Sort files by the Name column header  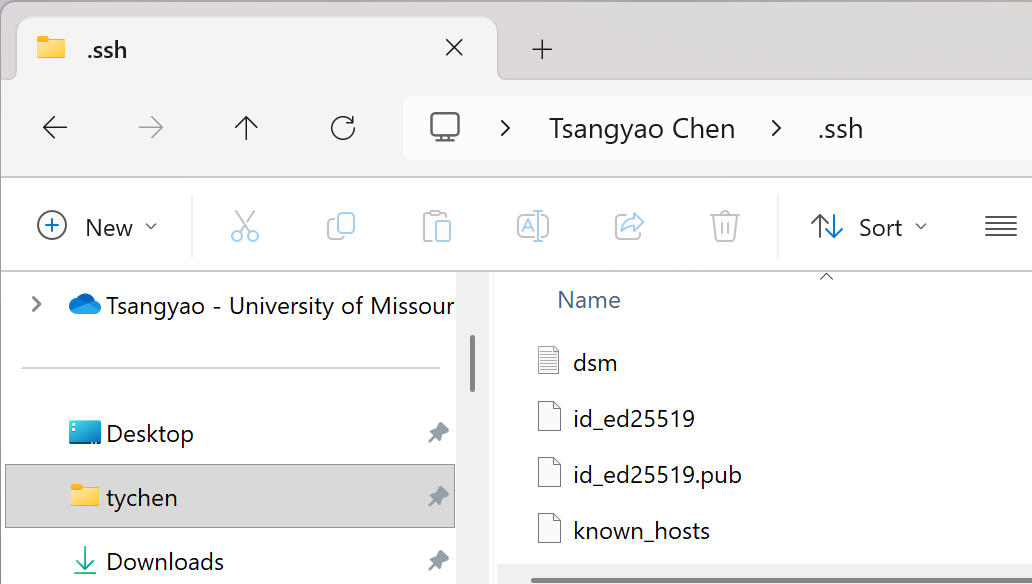[x=589, y=300]
